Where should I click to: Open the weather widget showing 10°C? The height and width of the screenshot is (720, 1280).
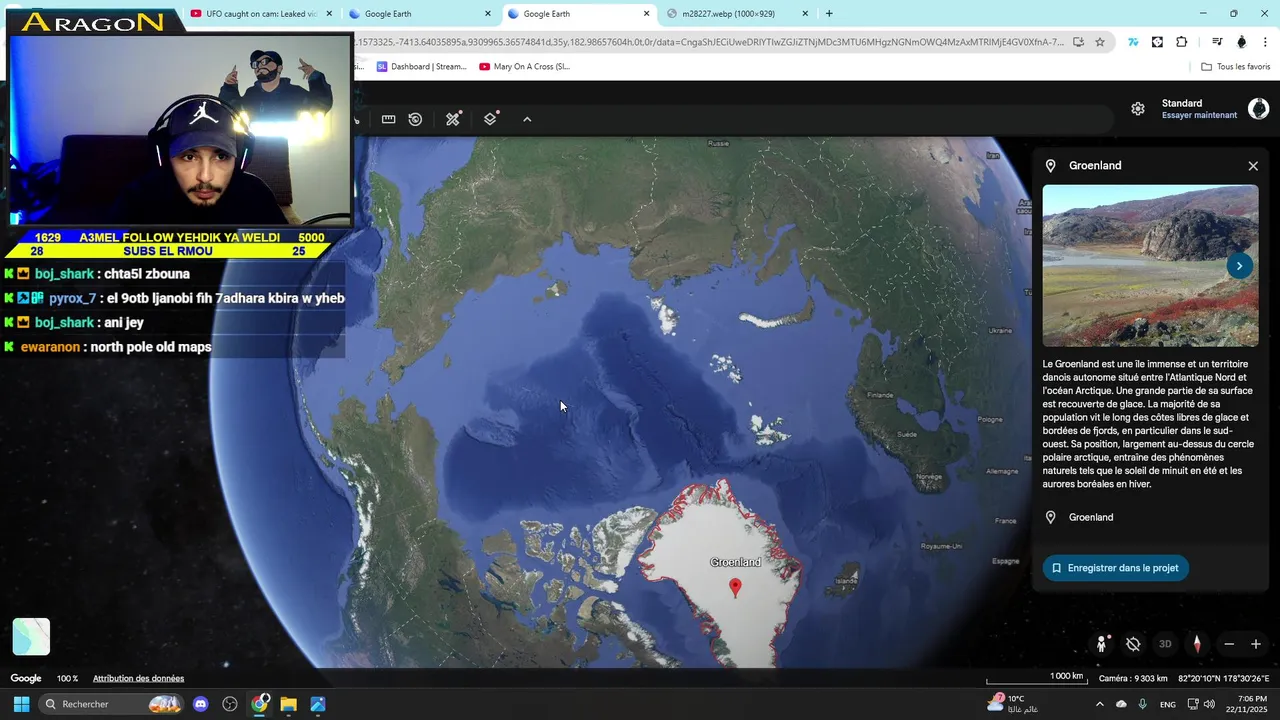(x=1014, y=704)
